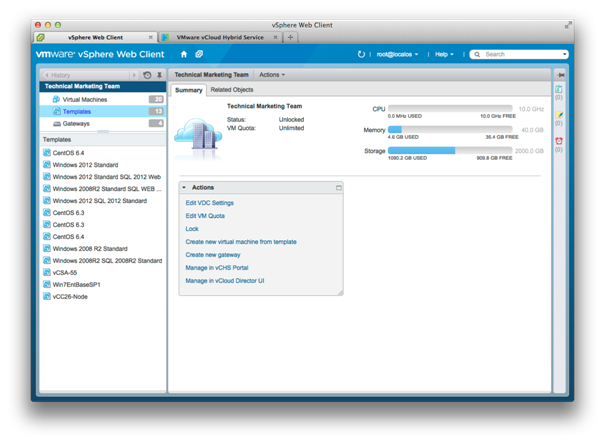Open the root@localos user dropdown
This screenshot has height=443, width=604.
tap(397, 54)
